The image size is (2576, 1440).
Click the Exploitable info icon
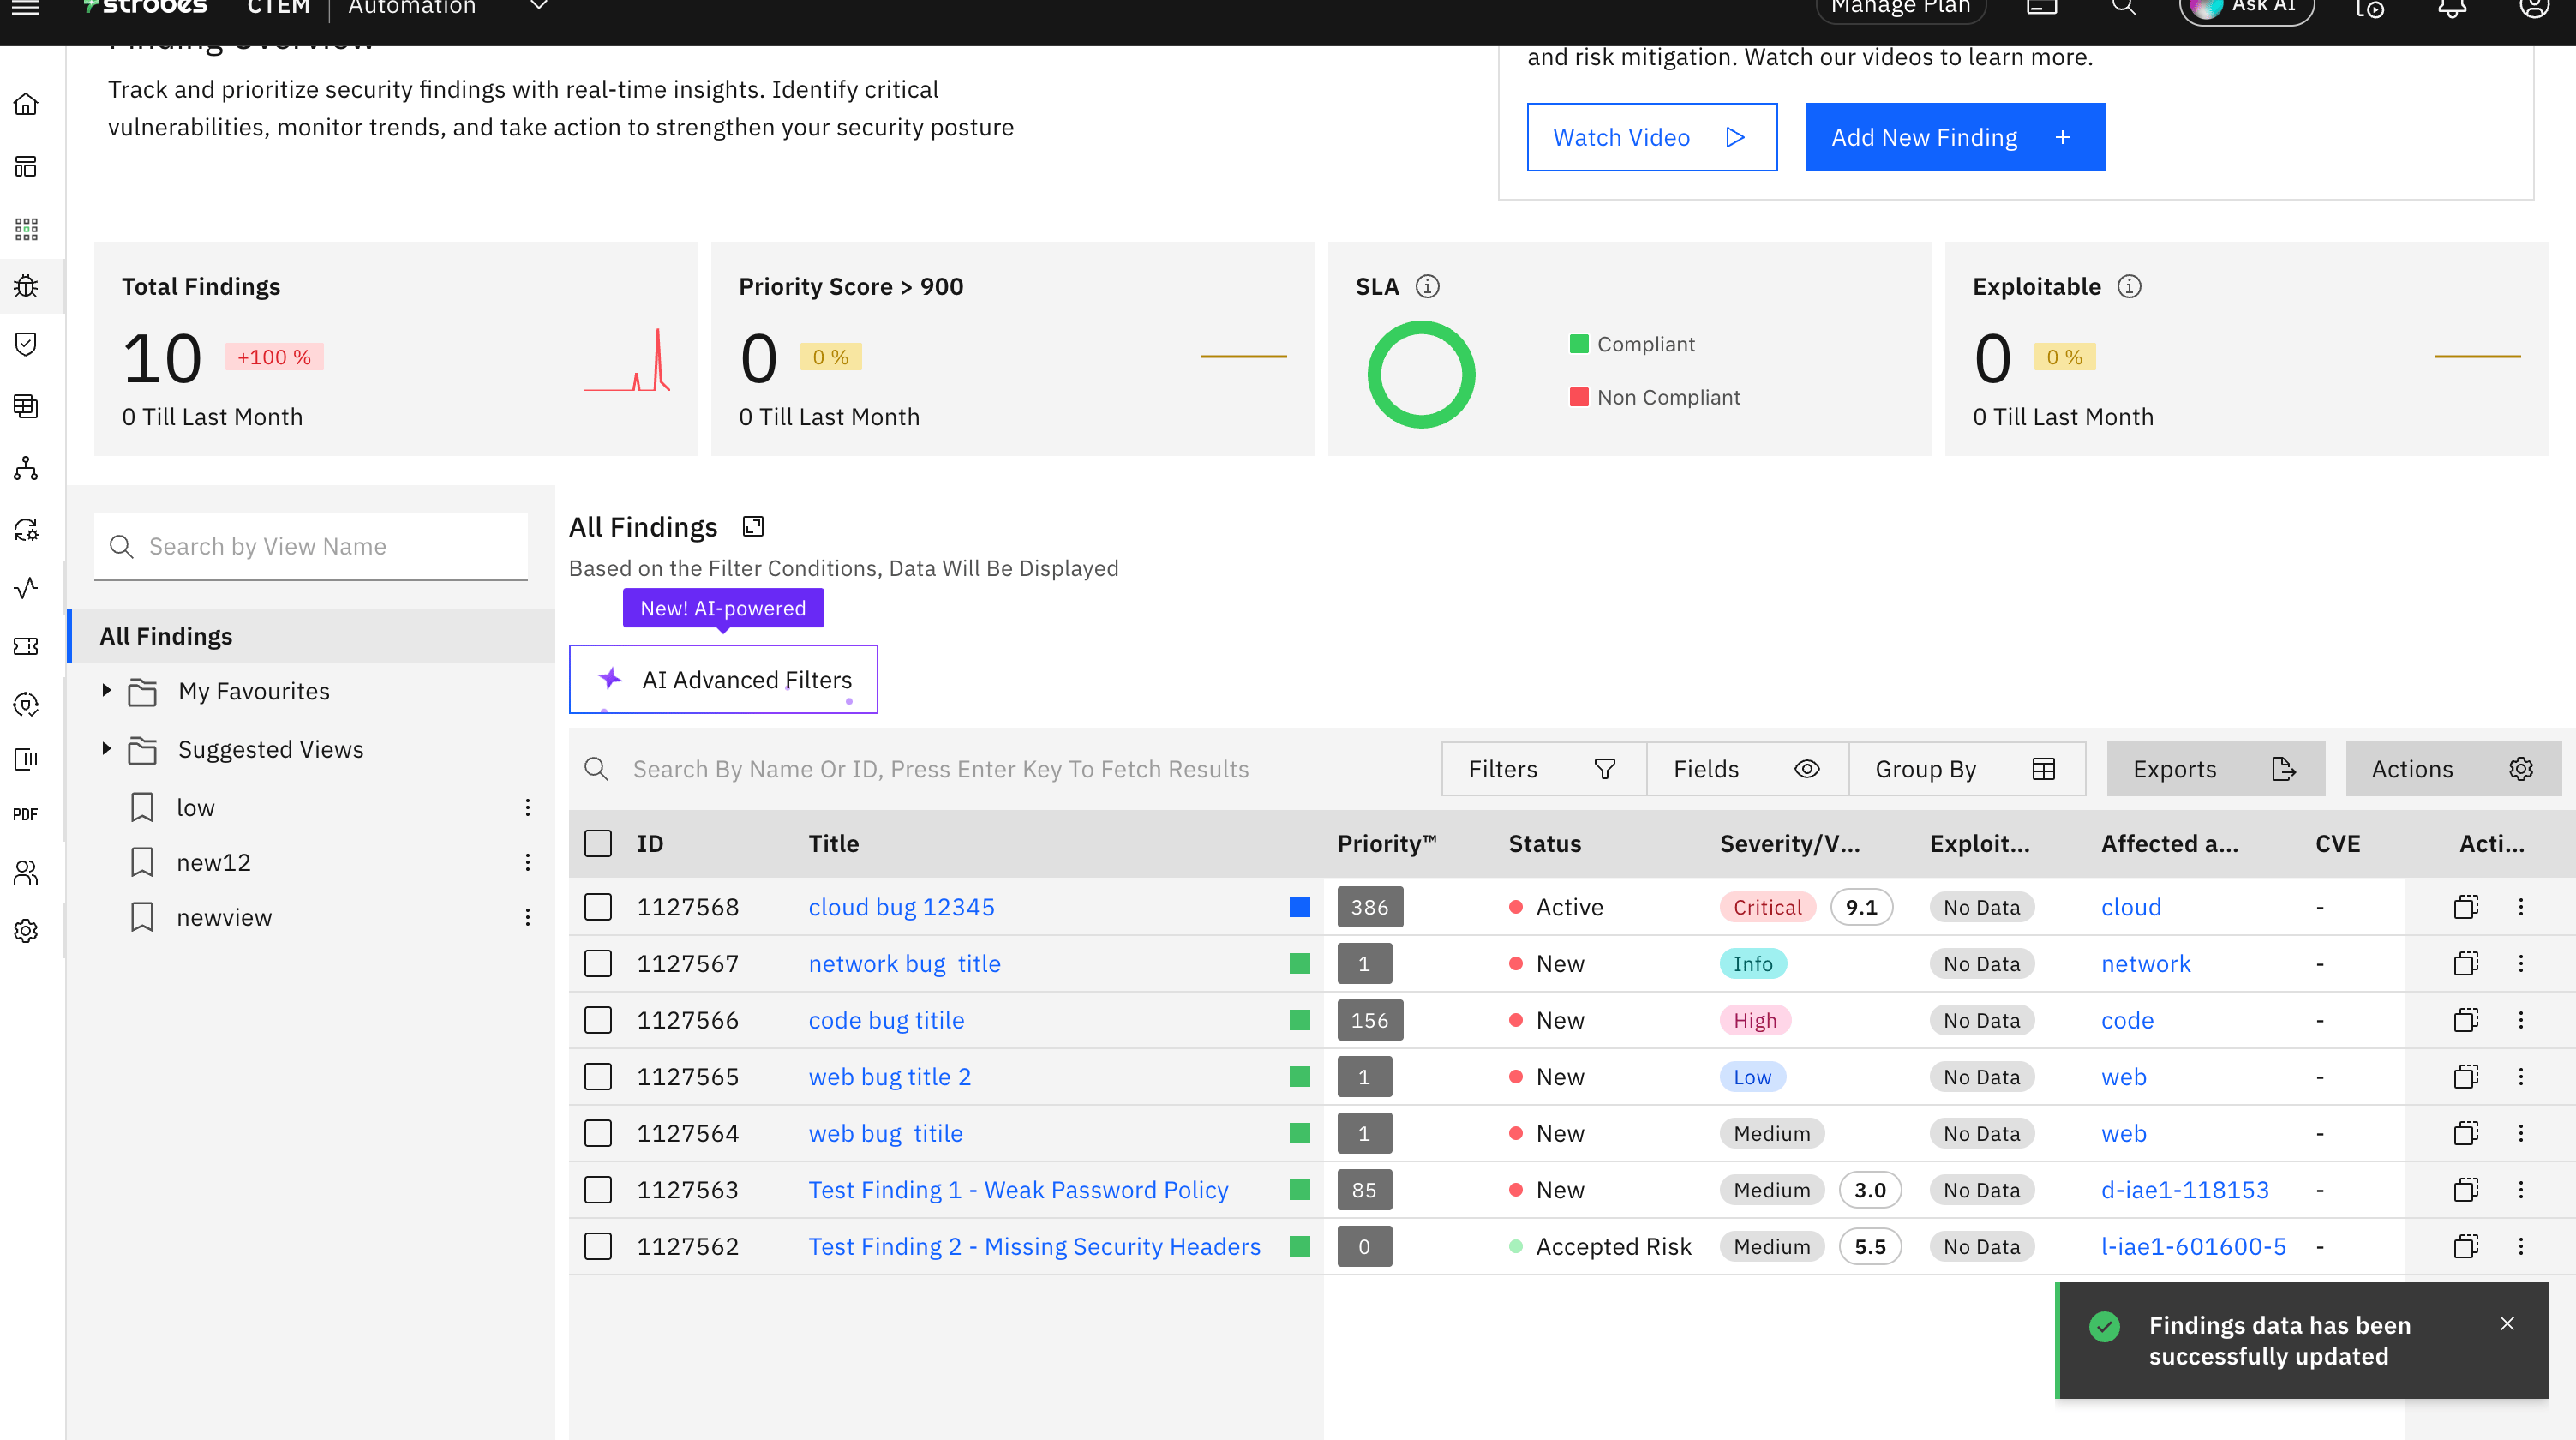pyautogui.click(x=2129, y=287)
